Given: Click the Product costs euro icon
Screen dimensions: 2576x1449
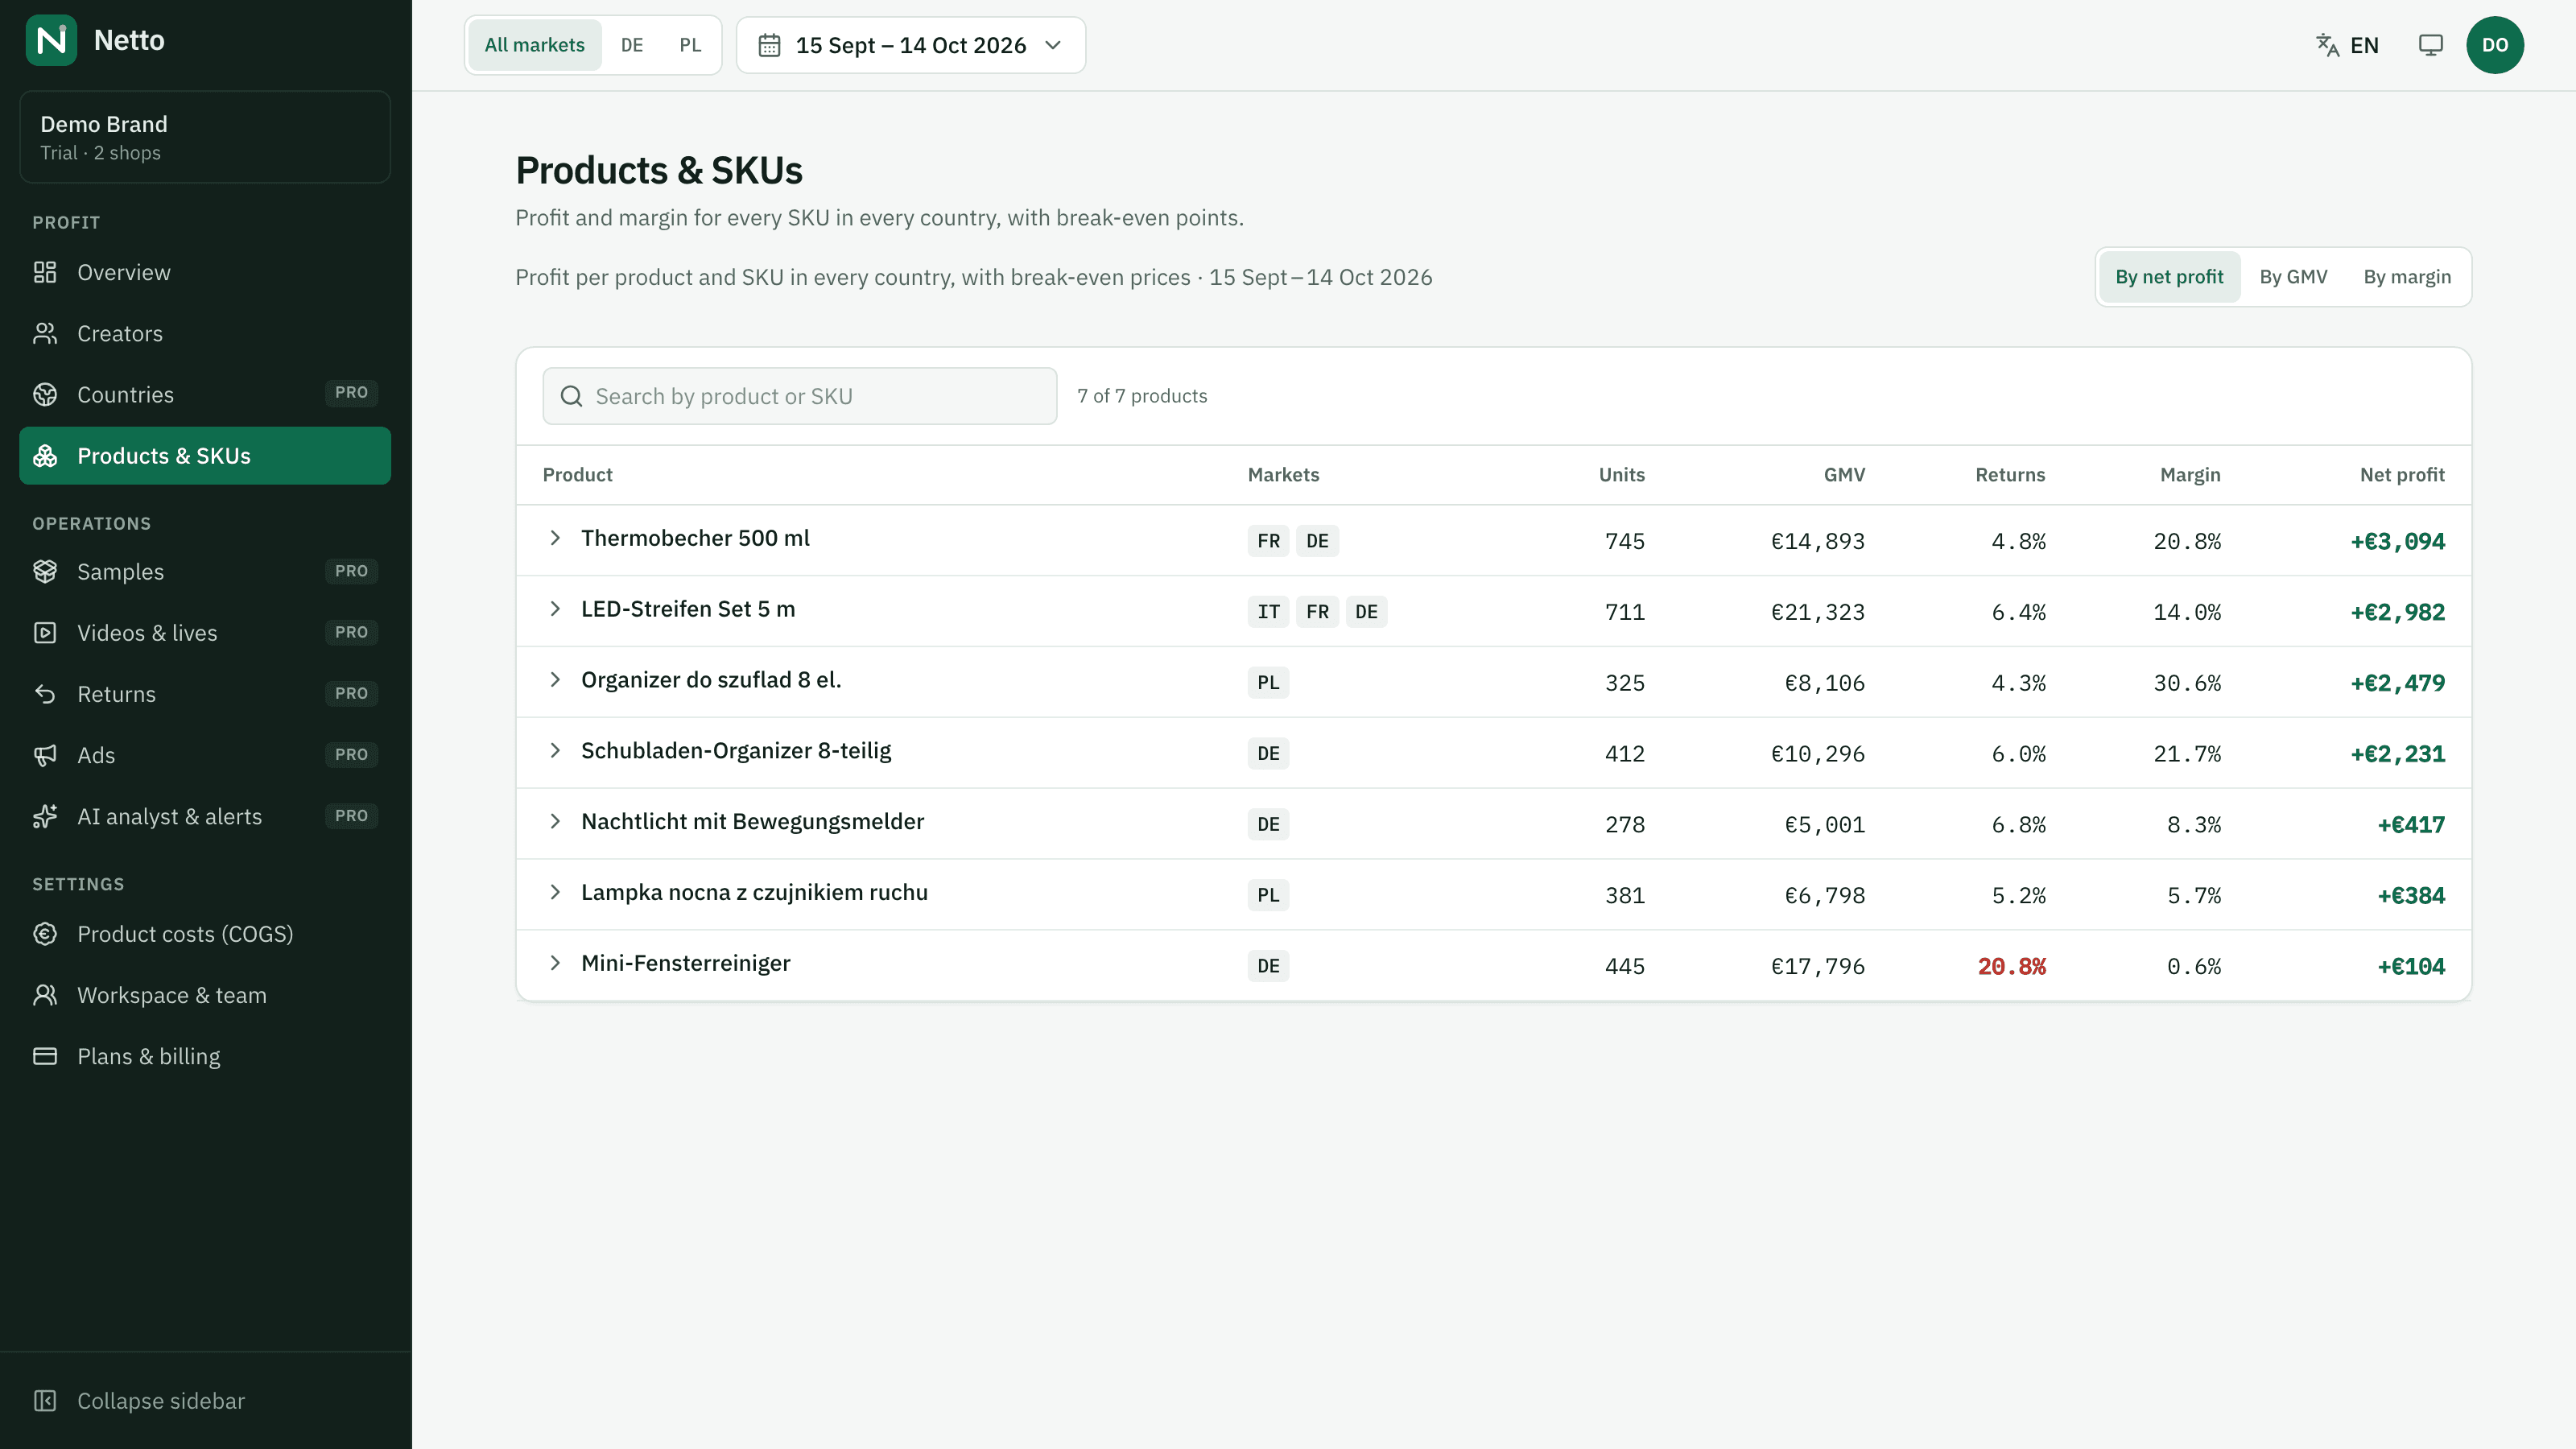Looking at the screenshot, I should 45,934.
